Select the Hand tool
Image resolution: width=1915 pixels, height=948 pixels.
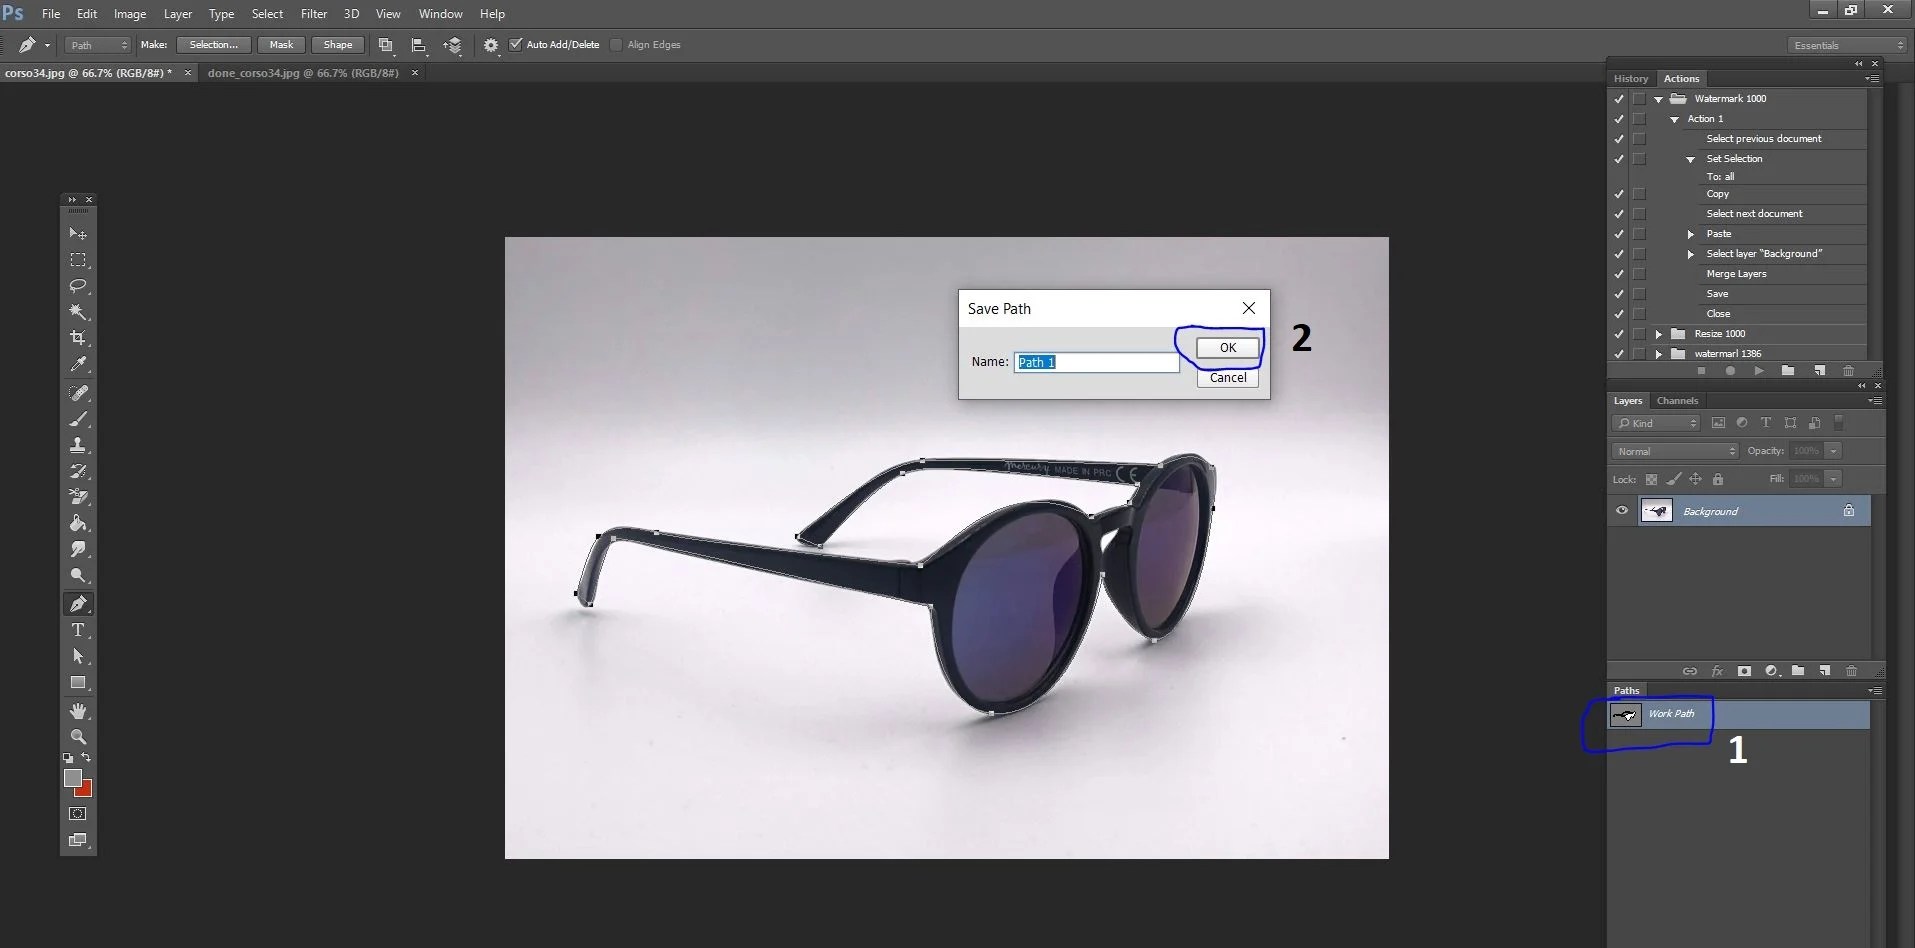(x=78, y=710)
